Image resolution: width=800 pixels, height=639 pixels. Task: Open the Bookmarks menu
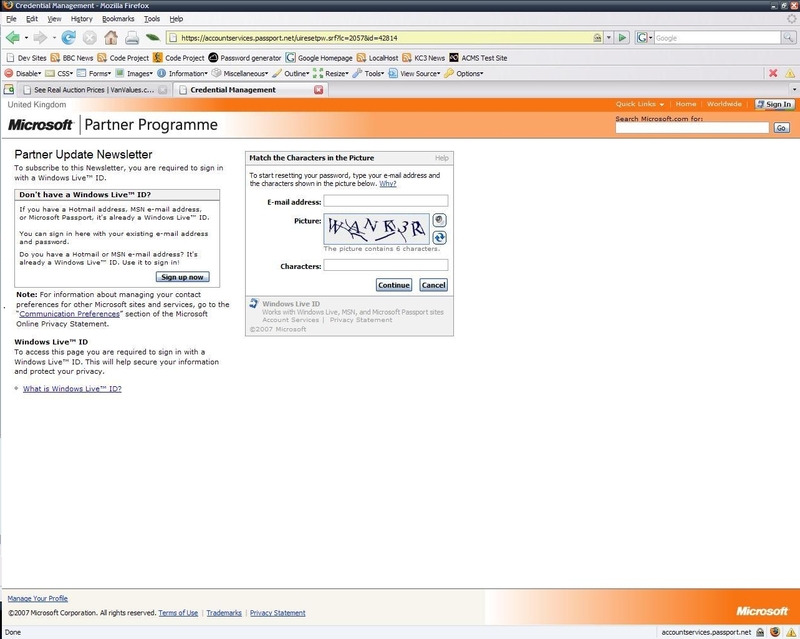pyautogui.click(x=117, y=19)
